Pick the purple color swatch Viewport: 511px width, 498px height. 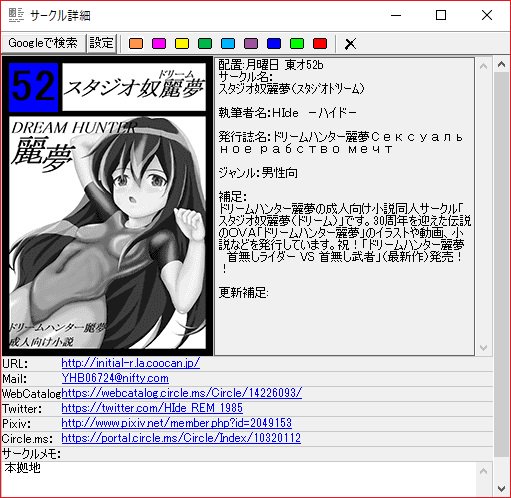[251, 43]
